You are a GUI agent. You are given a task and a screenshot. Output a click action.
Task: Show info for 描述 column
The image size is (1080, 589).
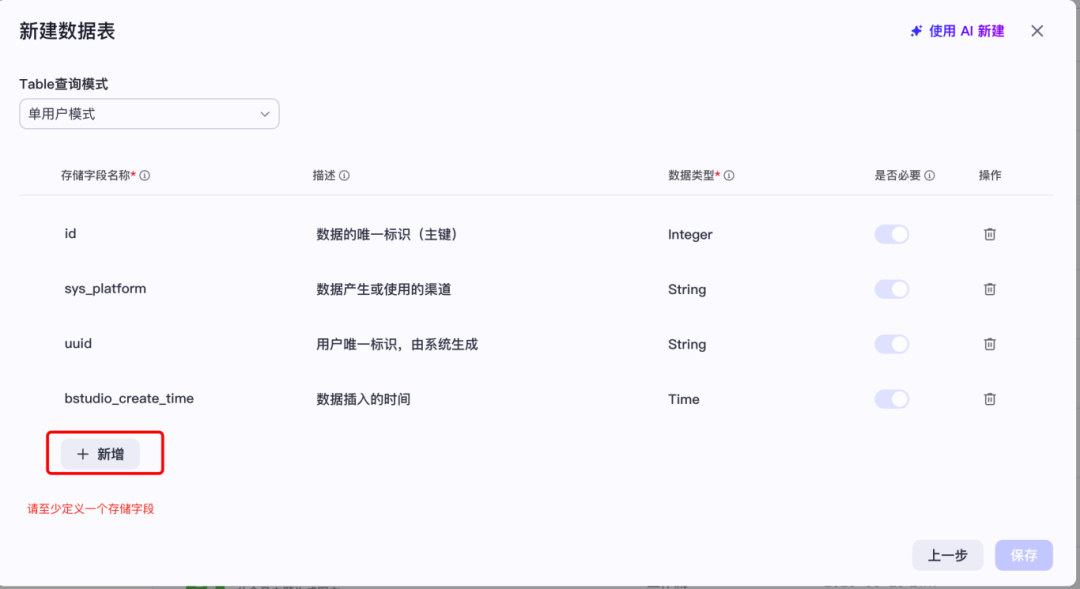(344, 176)
